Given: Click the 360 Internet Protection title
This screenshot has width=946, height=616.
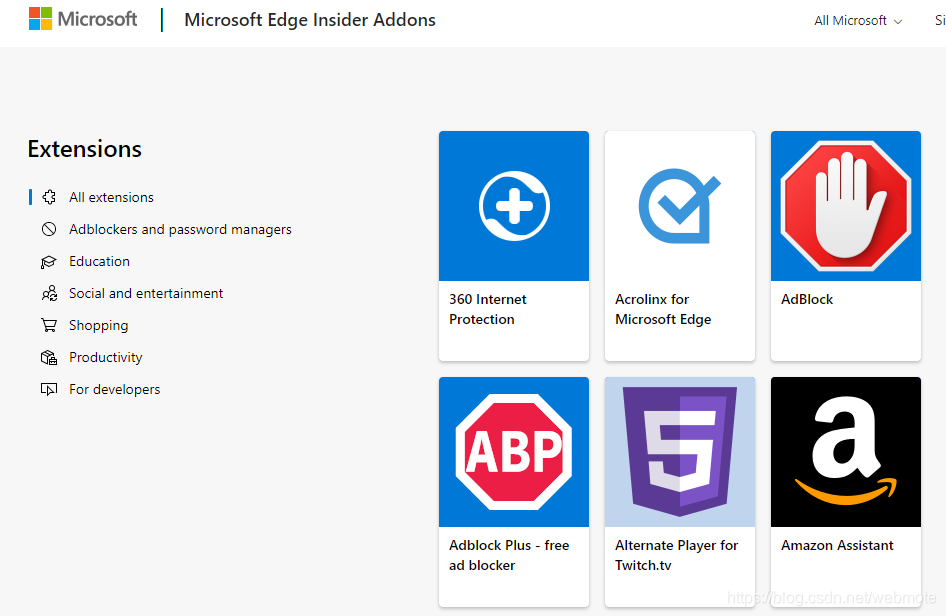Looking at the screenshot, I should (x=487, y=309).
